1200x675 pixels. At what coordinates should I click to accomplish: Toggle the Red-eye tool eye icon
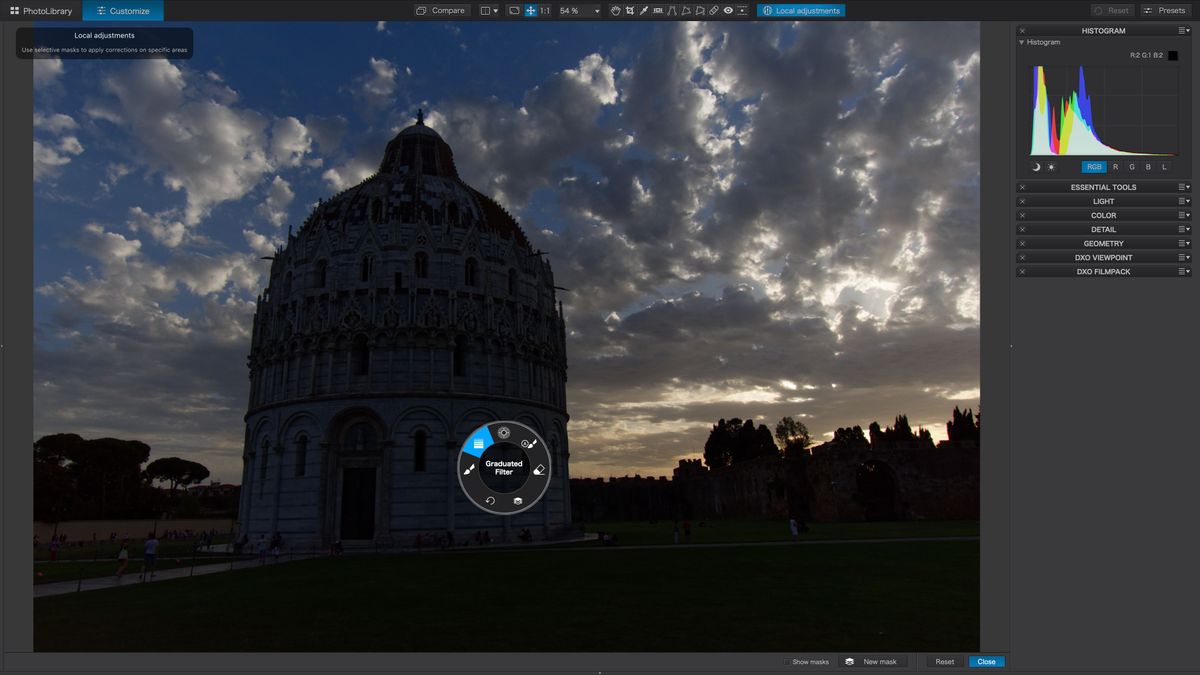click(x=728, y=10)
